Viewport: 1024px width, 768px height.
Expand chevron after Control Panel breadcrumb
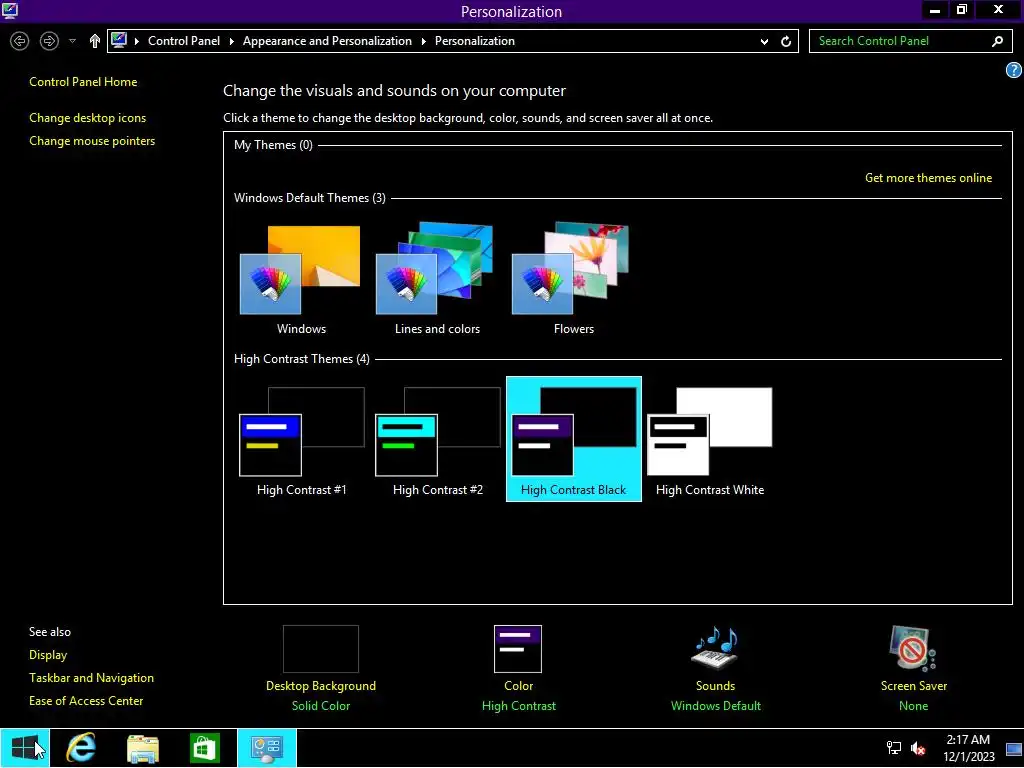[x=231, y=41]
